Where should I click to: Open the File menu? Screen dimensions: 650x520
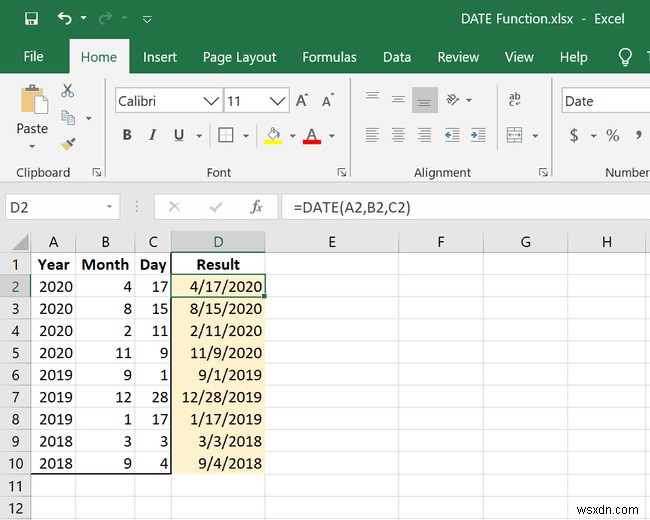33,57
